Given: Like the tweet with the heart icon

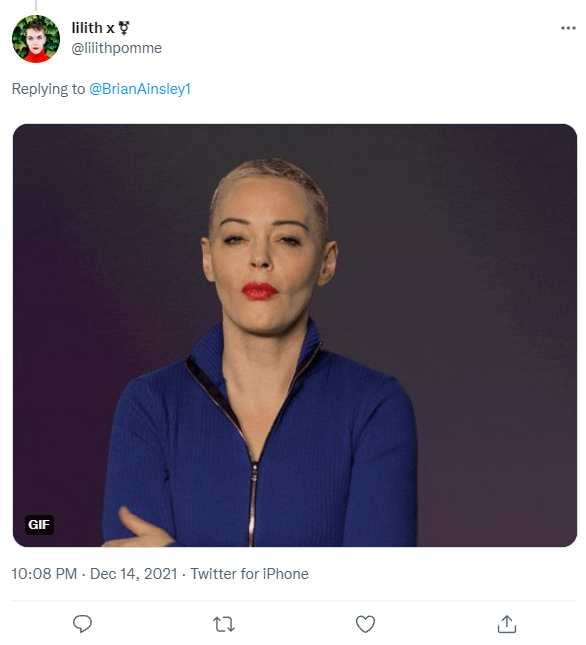Looking at the screenshot, I should pyautogui.click(x=365, y=624).
